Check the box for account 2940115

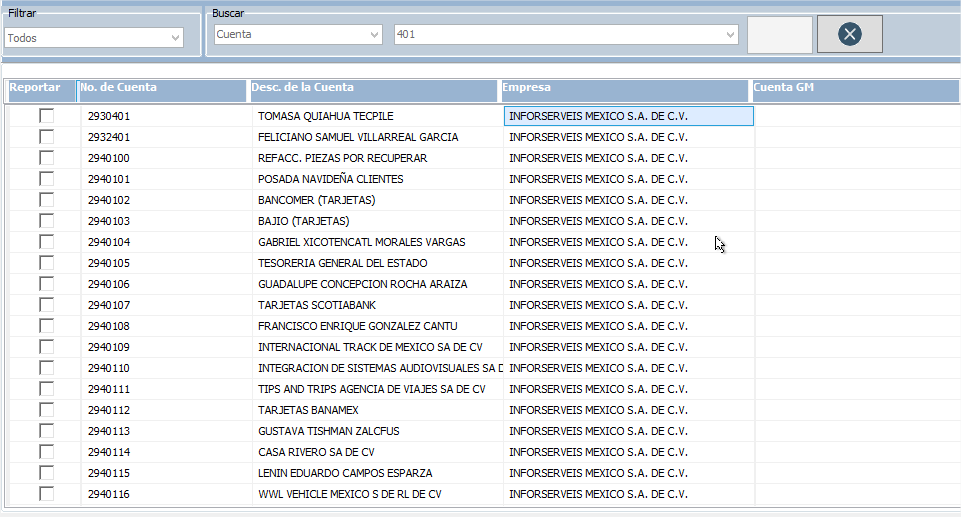46,472
